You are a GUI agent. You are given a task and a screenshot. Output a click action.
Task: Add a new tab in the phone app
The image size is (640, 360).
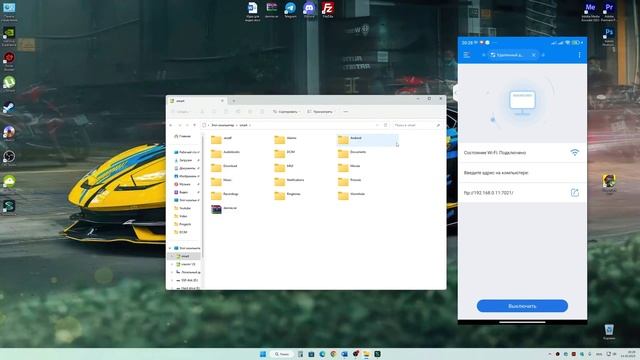pyautogui.click(x=543, y=55)
